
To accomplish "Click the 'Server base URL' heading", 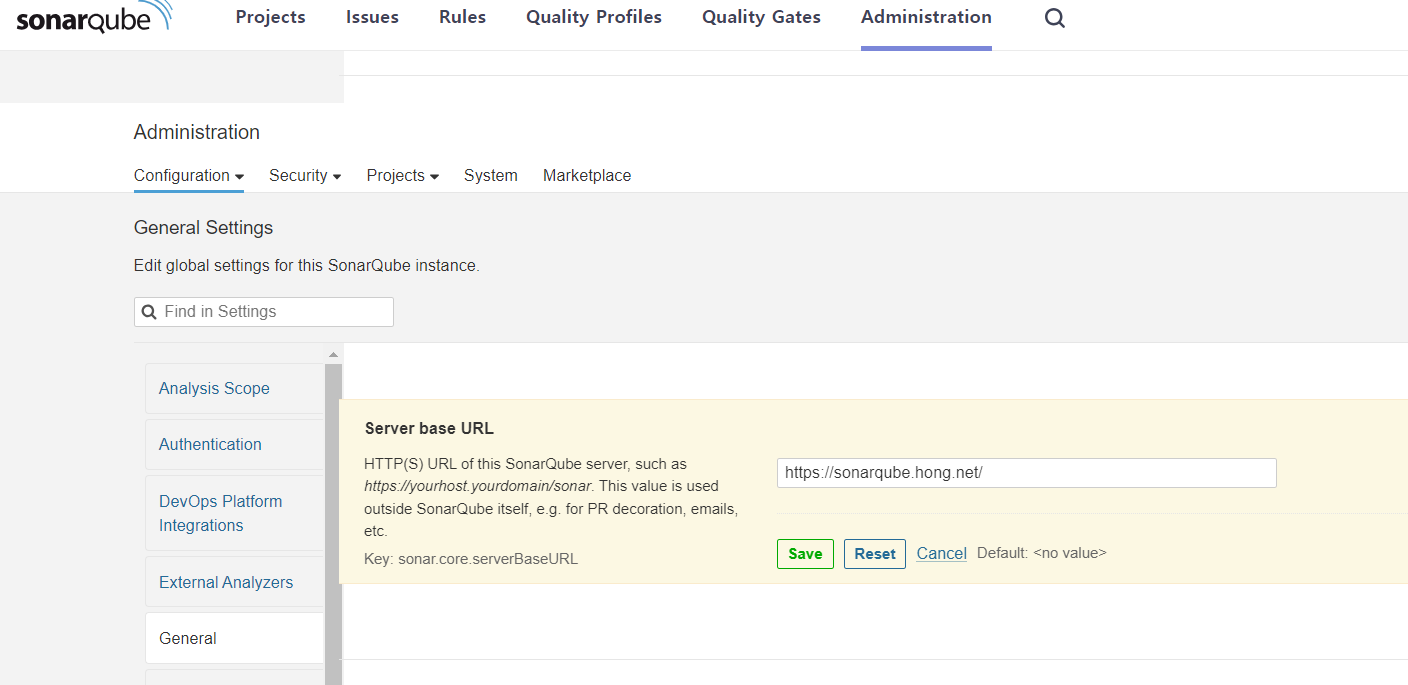I will [429, 428].
